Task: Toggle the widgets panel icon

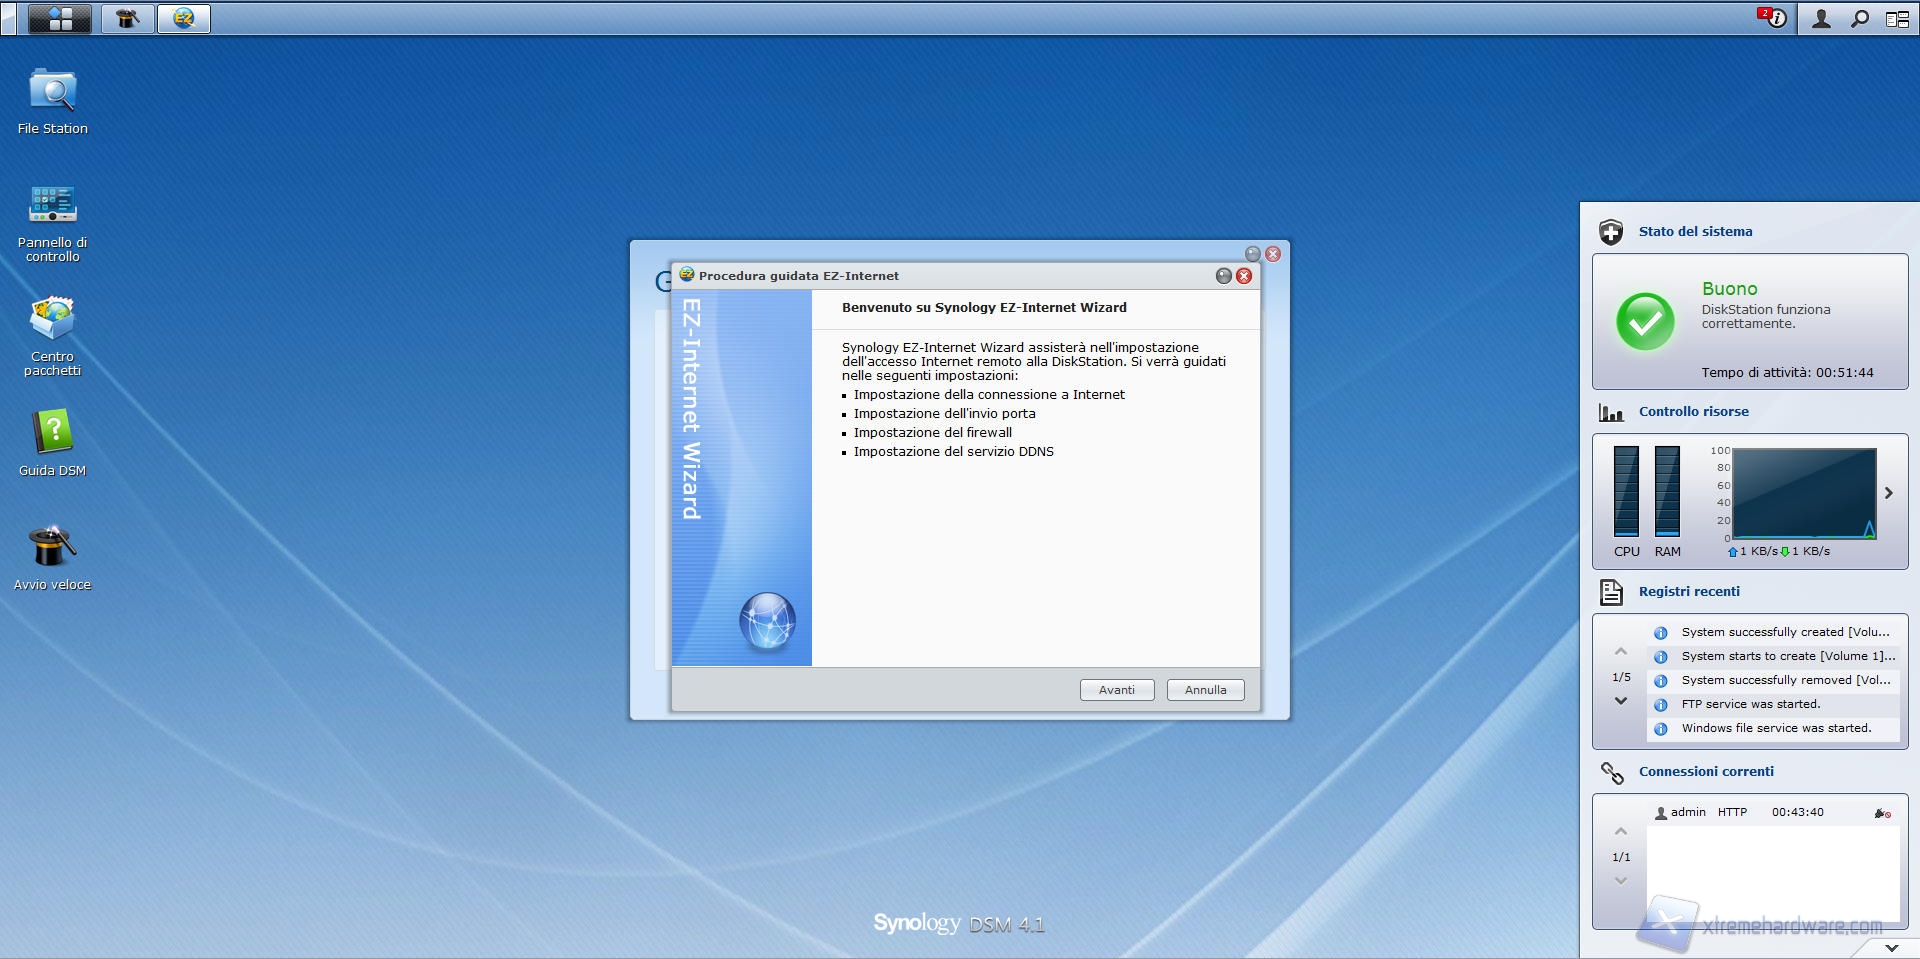Action: pos(1897,18)
